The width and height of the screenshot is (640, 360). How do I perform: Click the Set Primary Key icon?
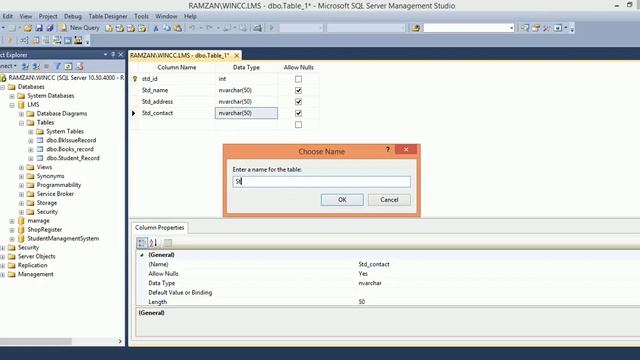[9, 40]
